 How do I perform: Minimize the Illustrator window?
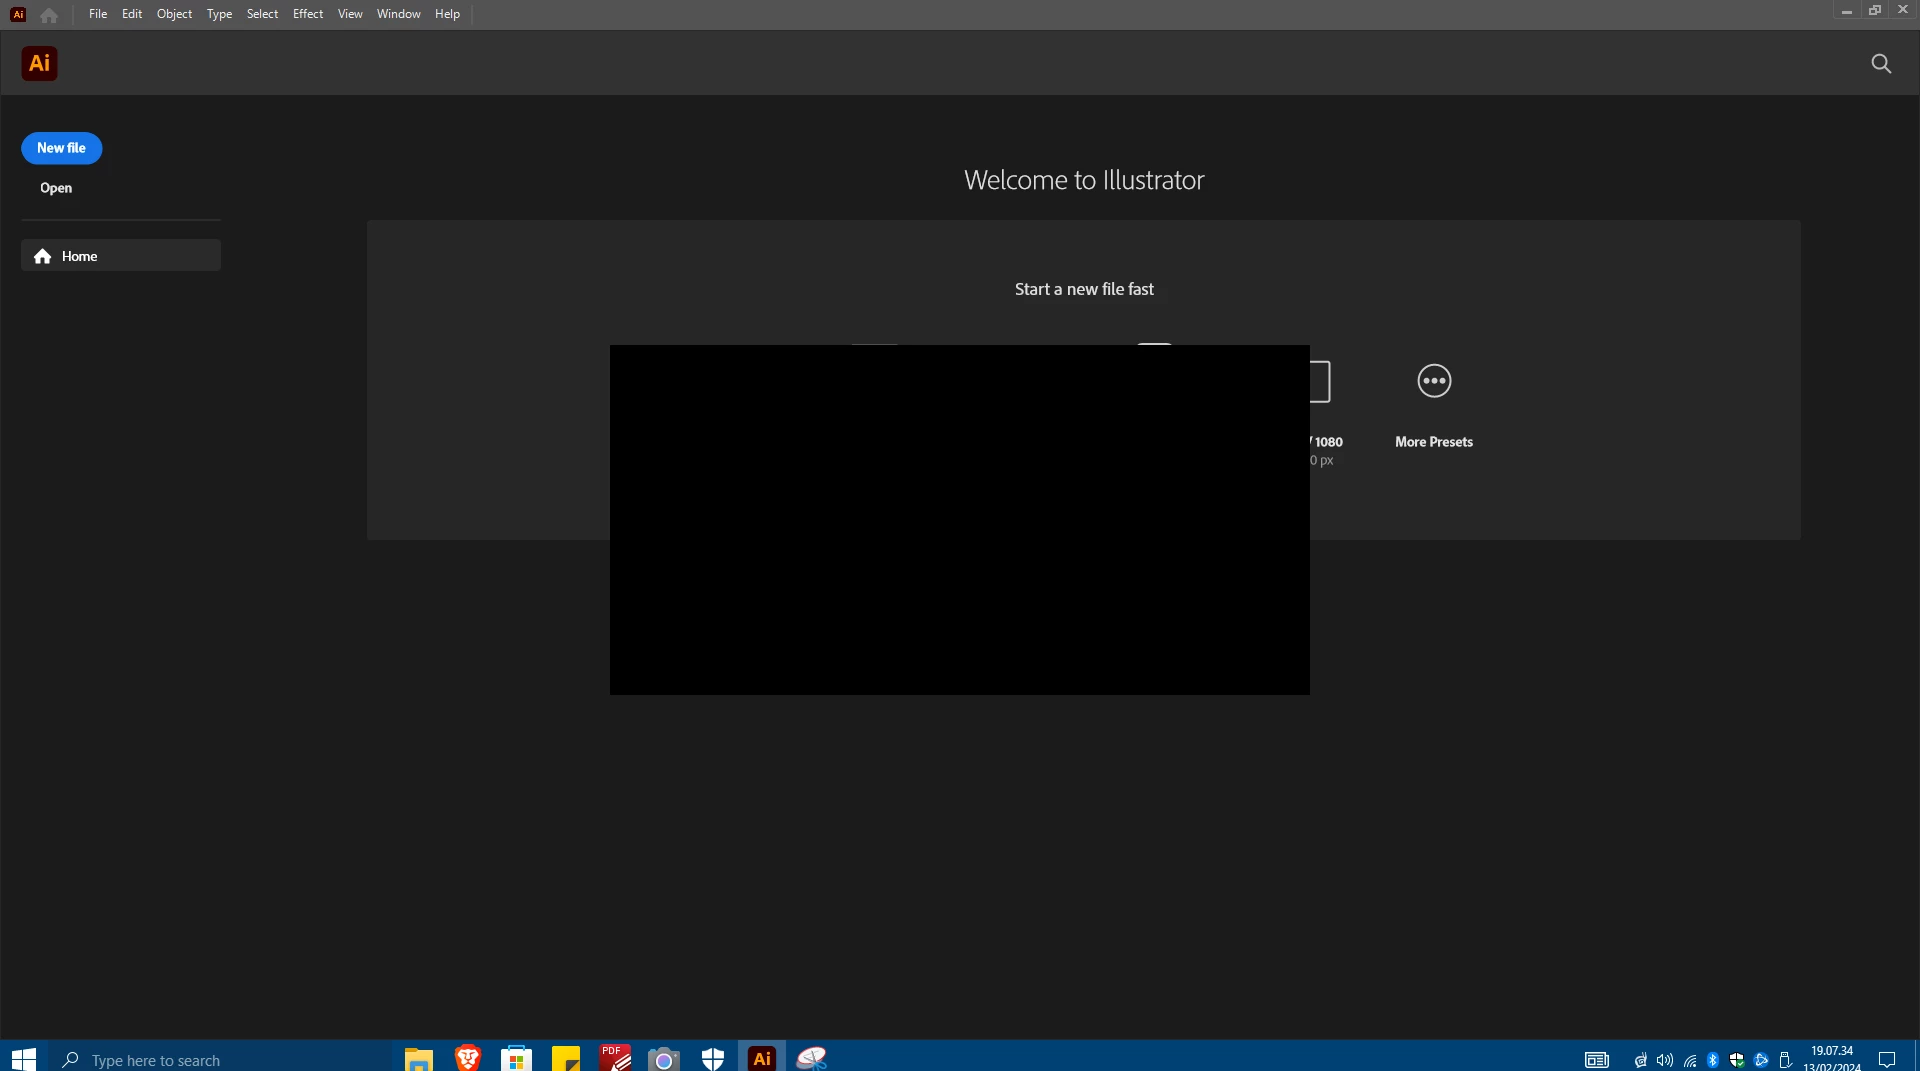1846,11
